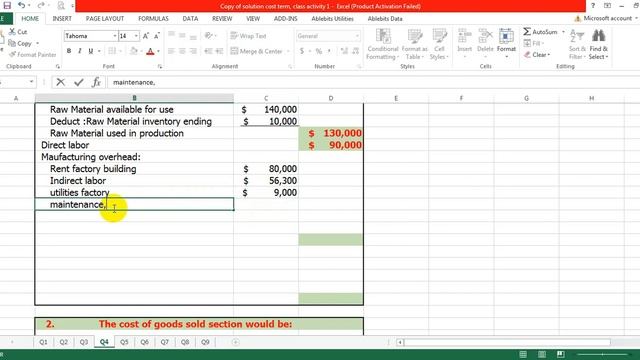The height and width of the screenshot is (360, 640).
Task: Click into the formula bar text
Action: pos(133,82)
